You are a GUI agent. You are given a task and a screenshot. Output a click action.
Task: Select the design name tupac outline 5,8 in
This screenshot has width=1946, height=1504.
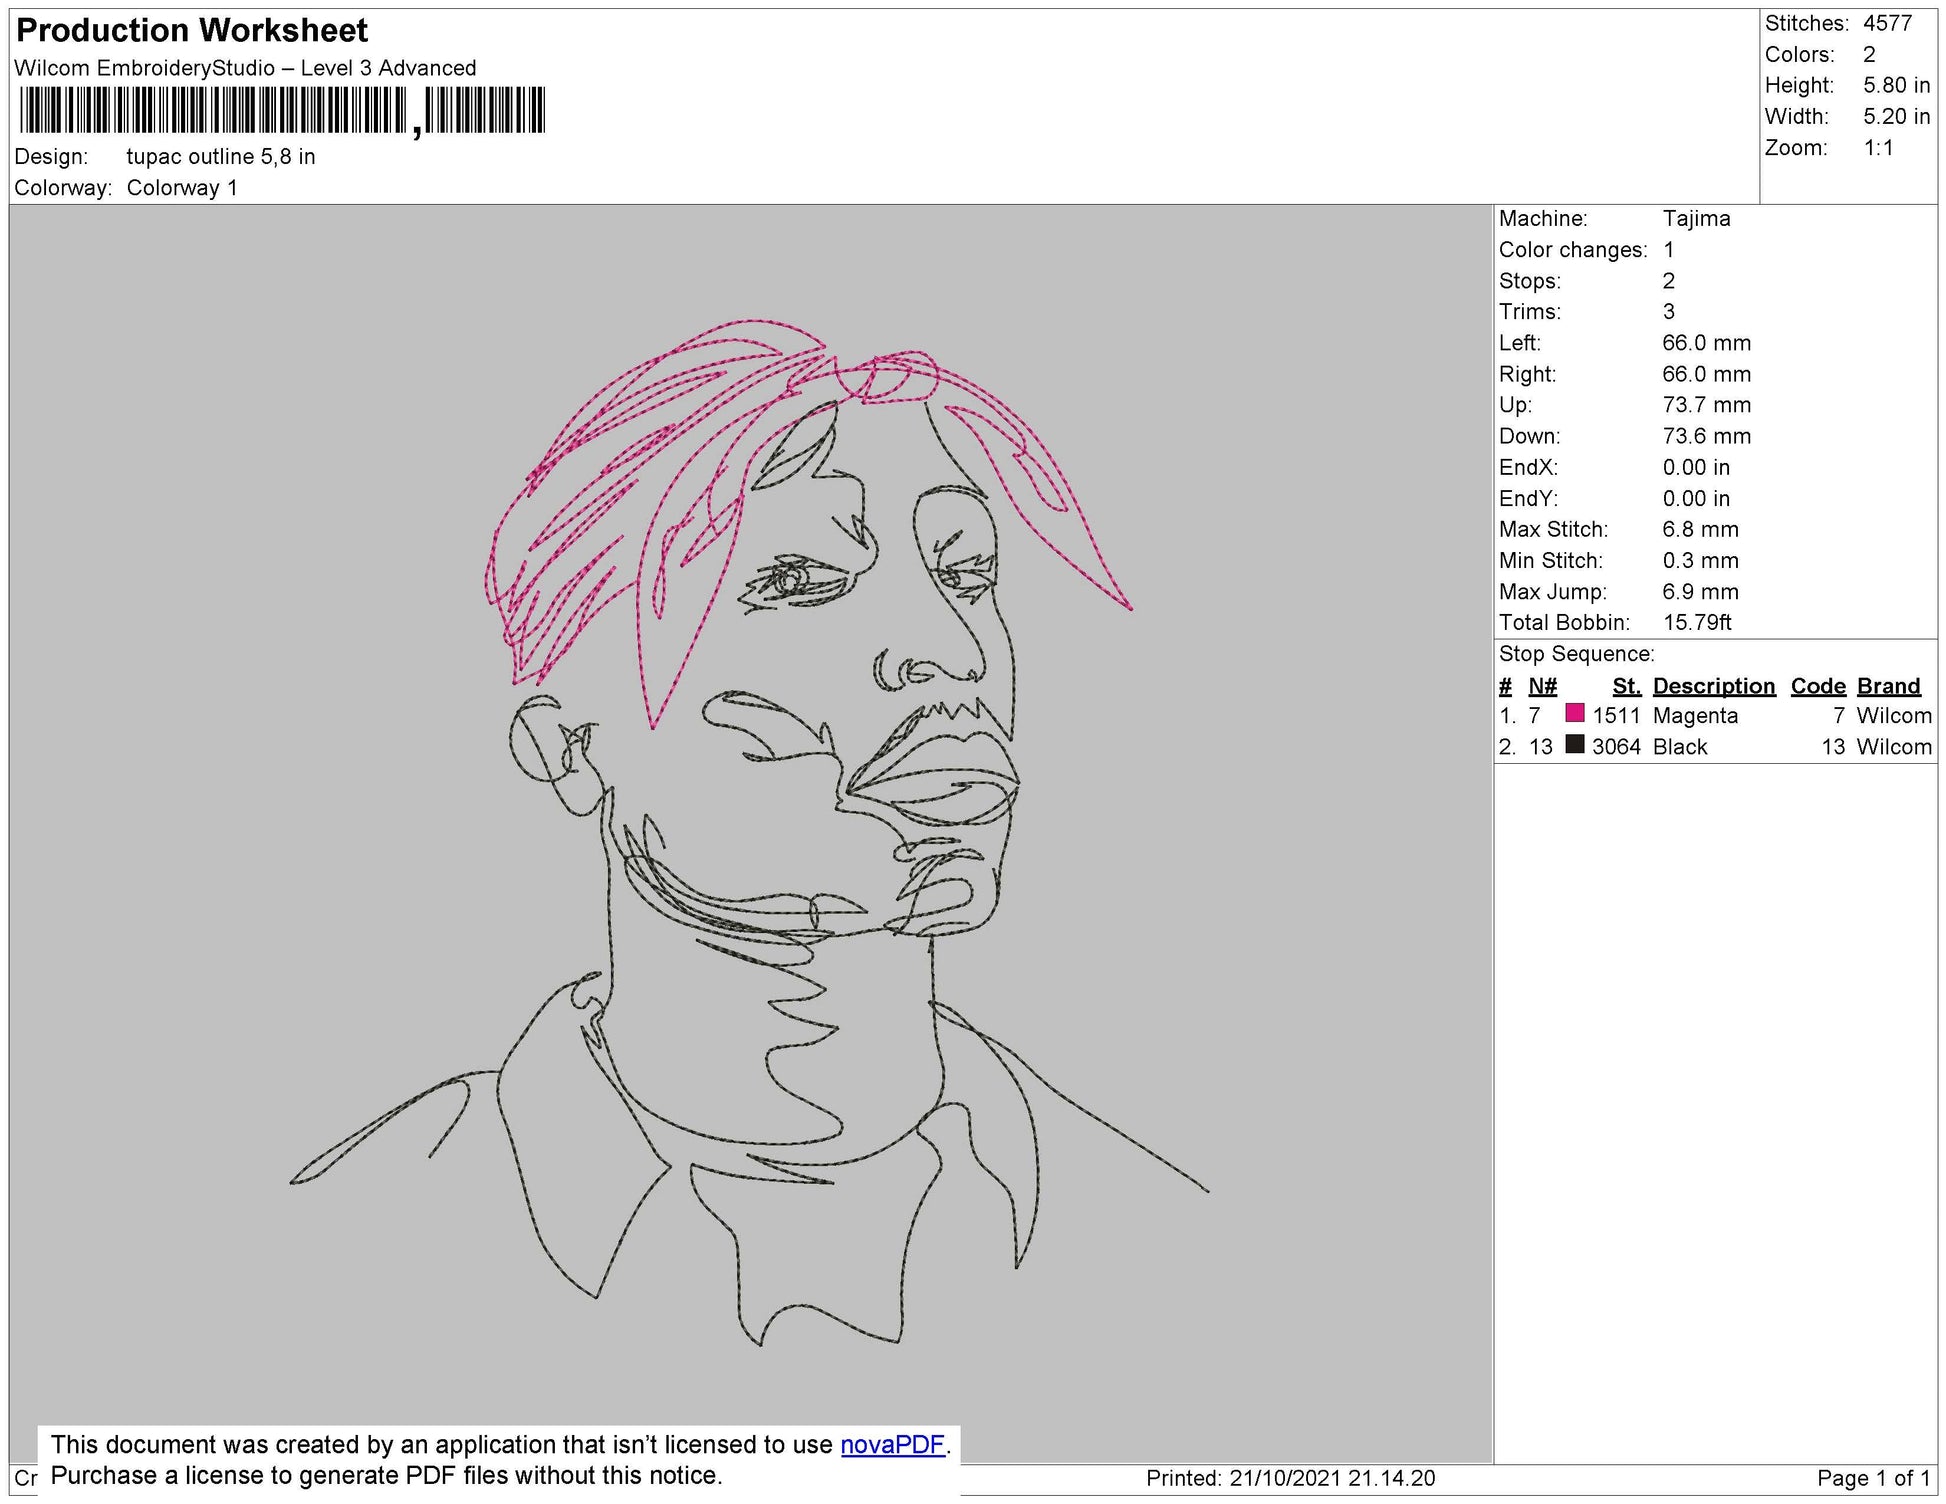coord(222,156)
